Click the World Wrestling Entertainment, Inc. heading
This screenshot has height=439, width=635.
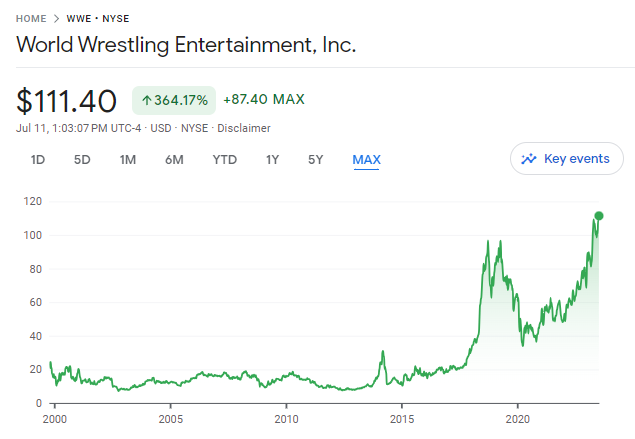click(186, 46)
